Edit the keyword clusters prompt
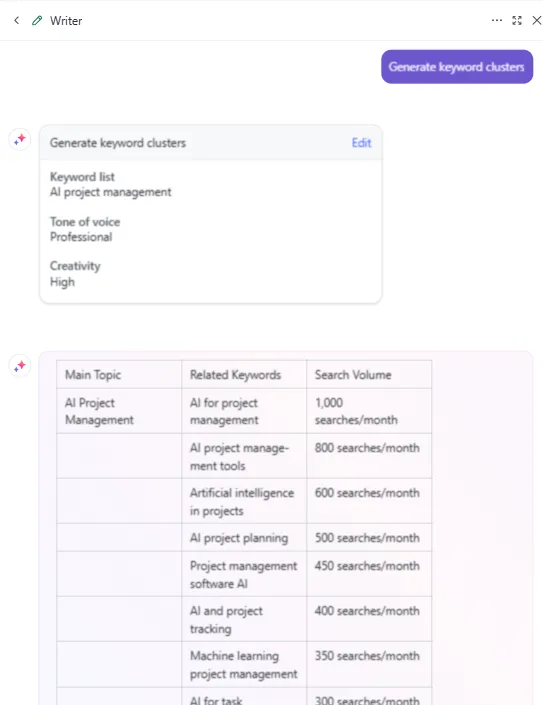The height and width of the screenshot is (705, 543). (361, 143)
